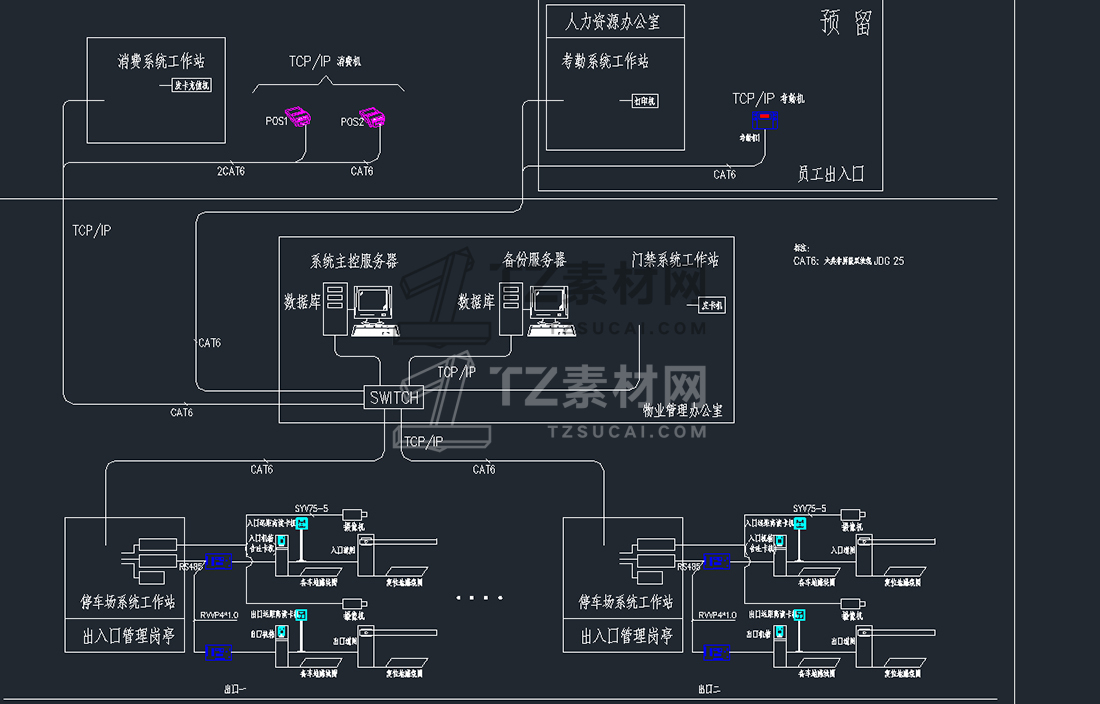Select cyan 入口远距离读卡机 reader at 出口一
Image resolution: width=1100 pixels, height=704 pixels.
302,523
